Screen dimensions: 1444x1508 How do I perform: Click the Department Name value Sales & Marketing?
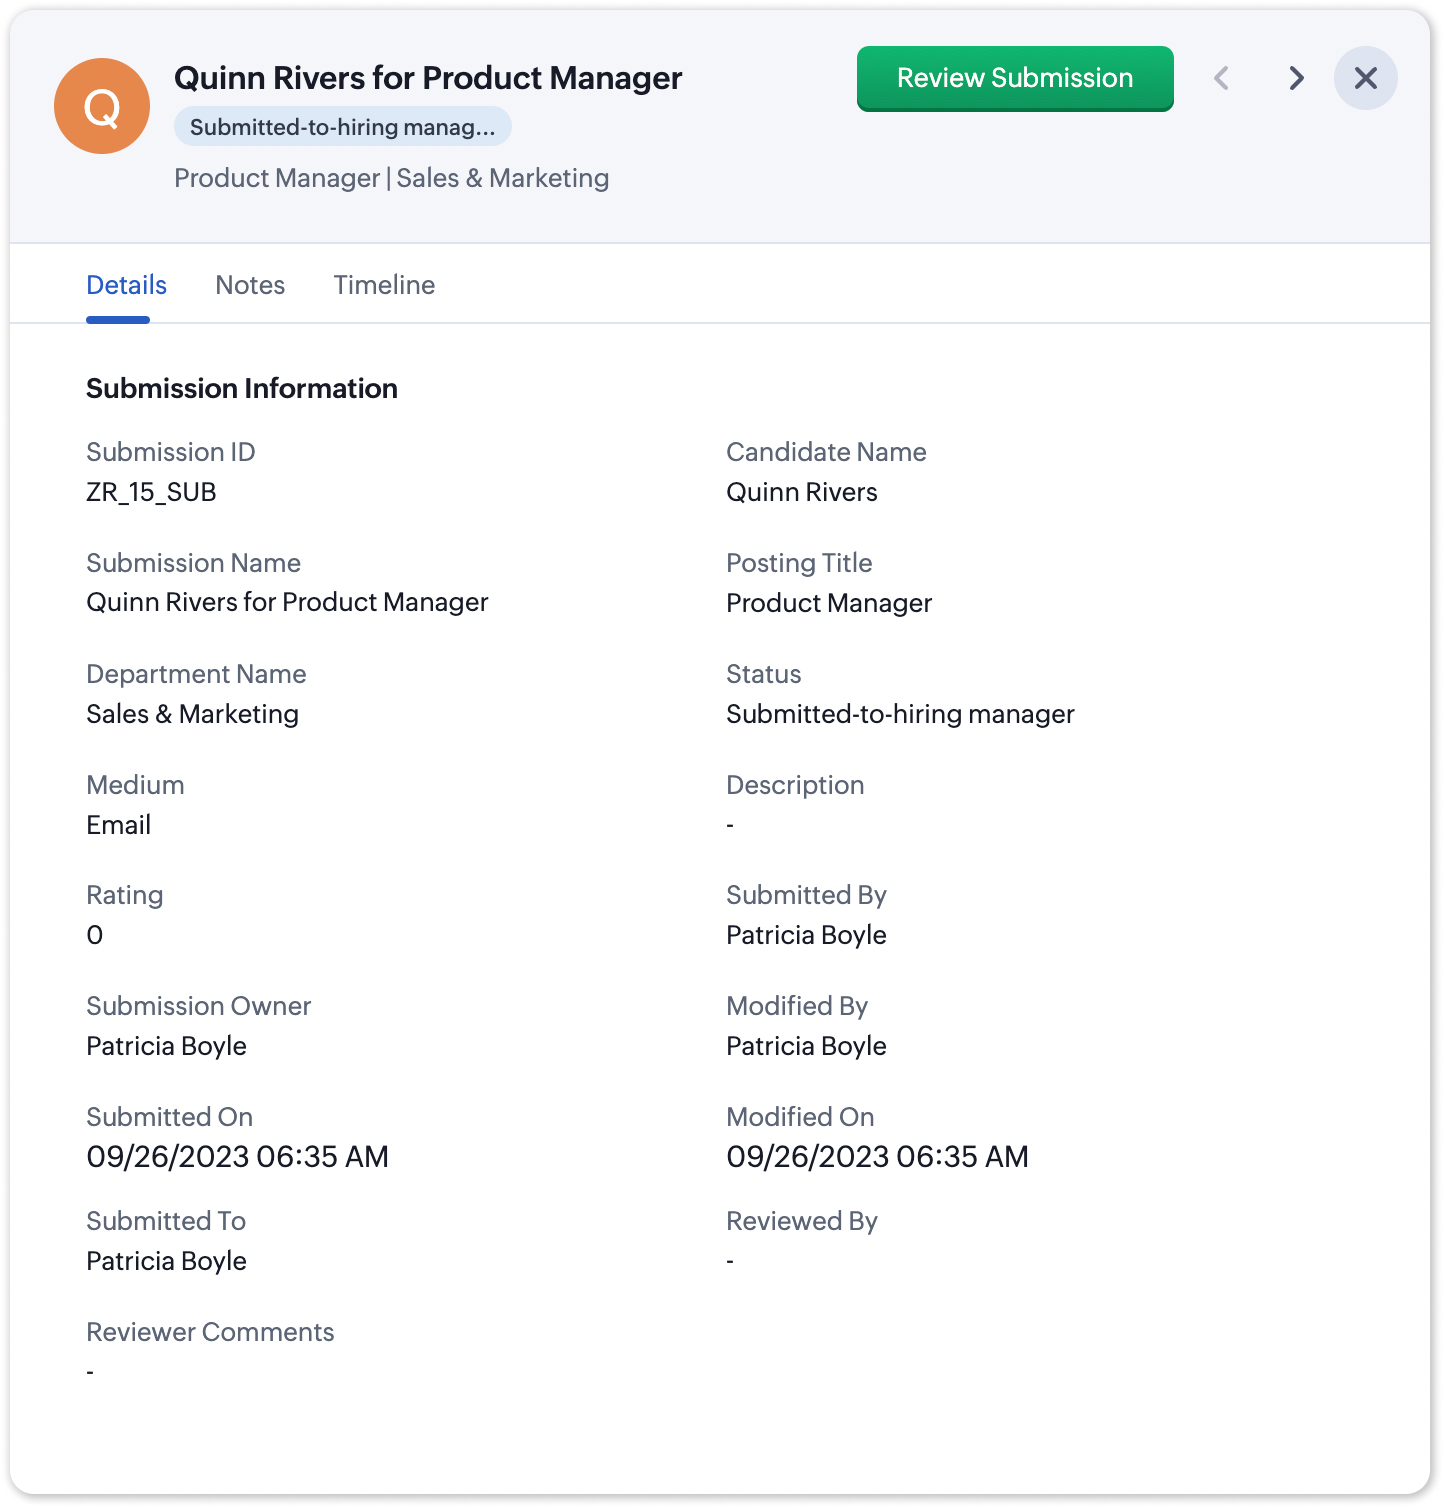[x=192, y=714]
